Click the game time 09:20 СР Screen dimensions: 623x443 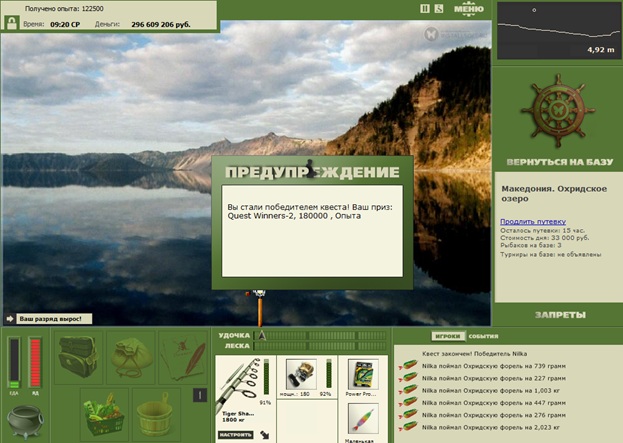(x=65, y=25)
